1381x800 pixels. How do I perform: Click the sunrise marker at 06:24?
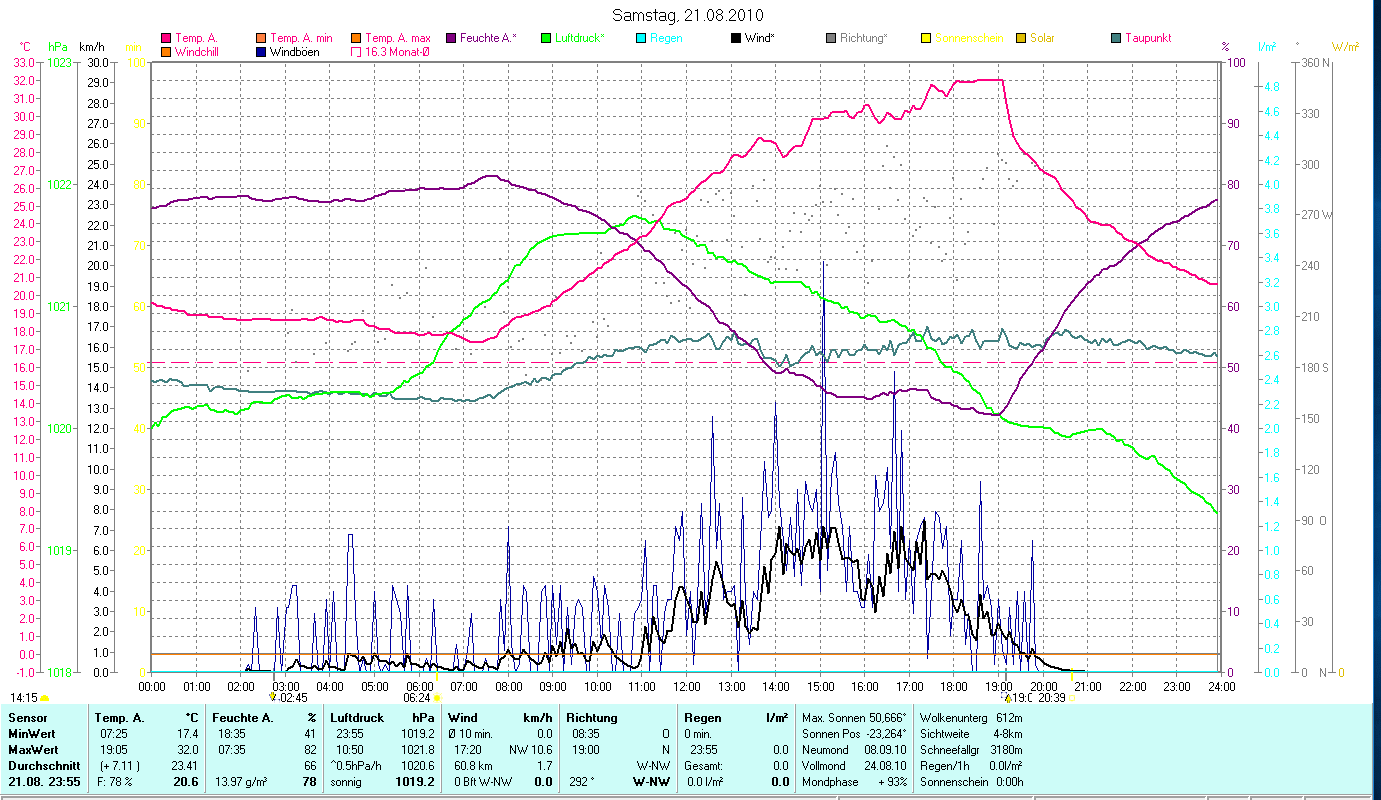pyautogui.click(x=437, y=697)
